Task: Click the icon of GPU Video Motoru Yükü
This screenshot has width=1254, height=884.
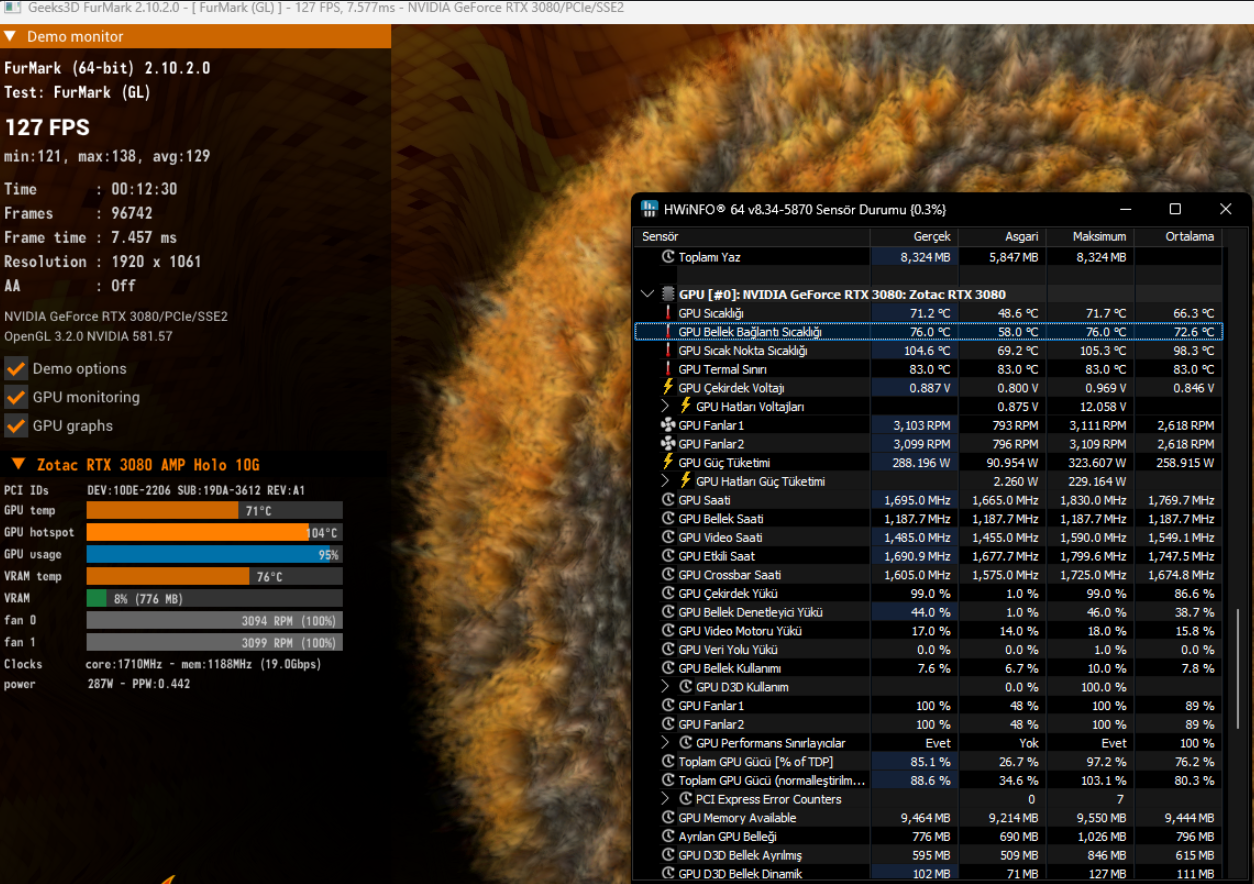Action: coord(668,631)
